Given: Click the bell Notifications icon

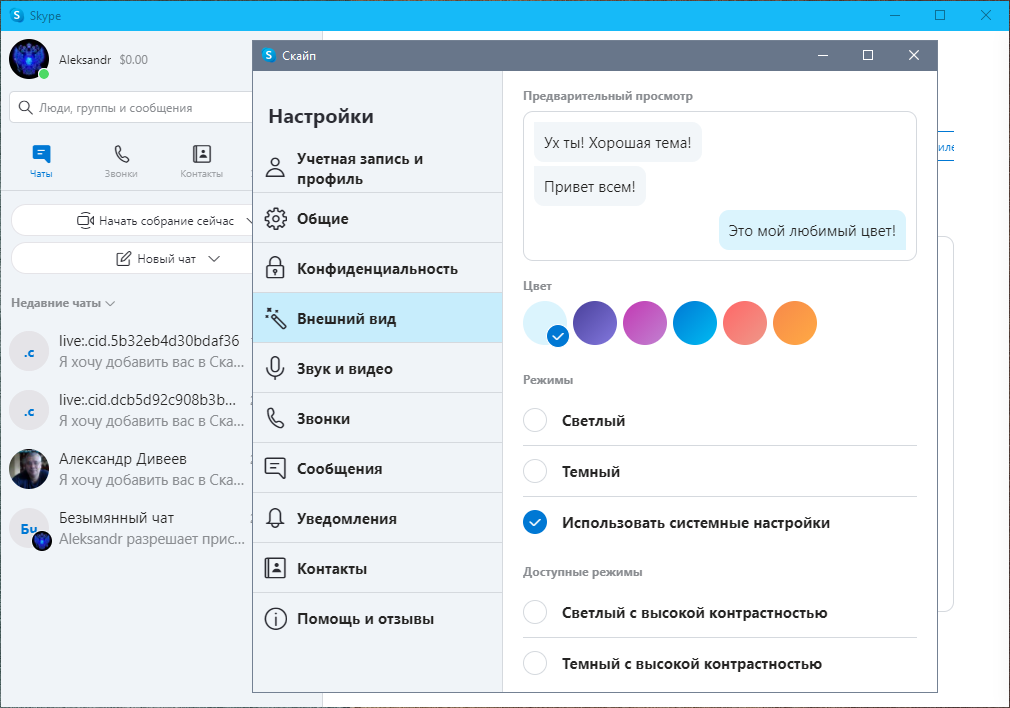Looking at the screenshot, I should pyautogui.click(x=275, y=518).
